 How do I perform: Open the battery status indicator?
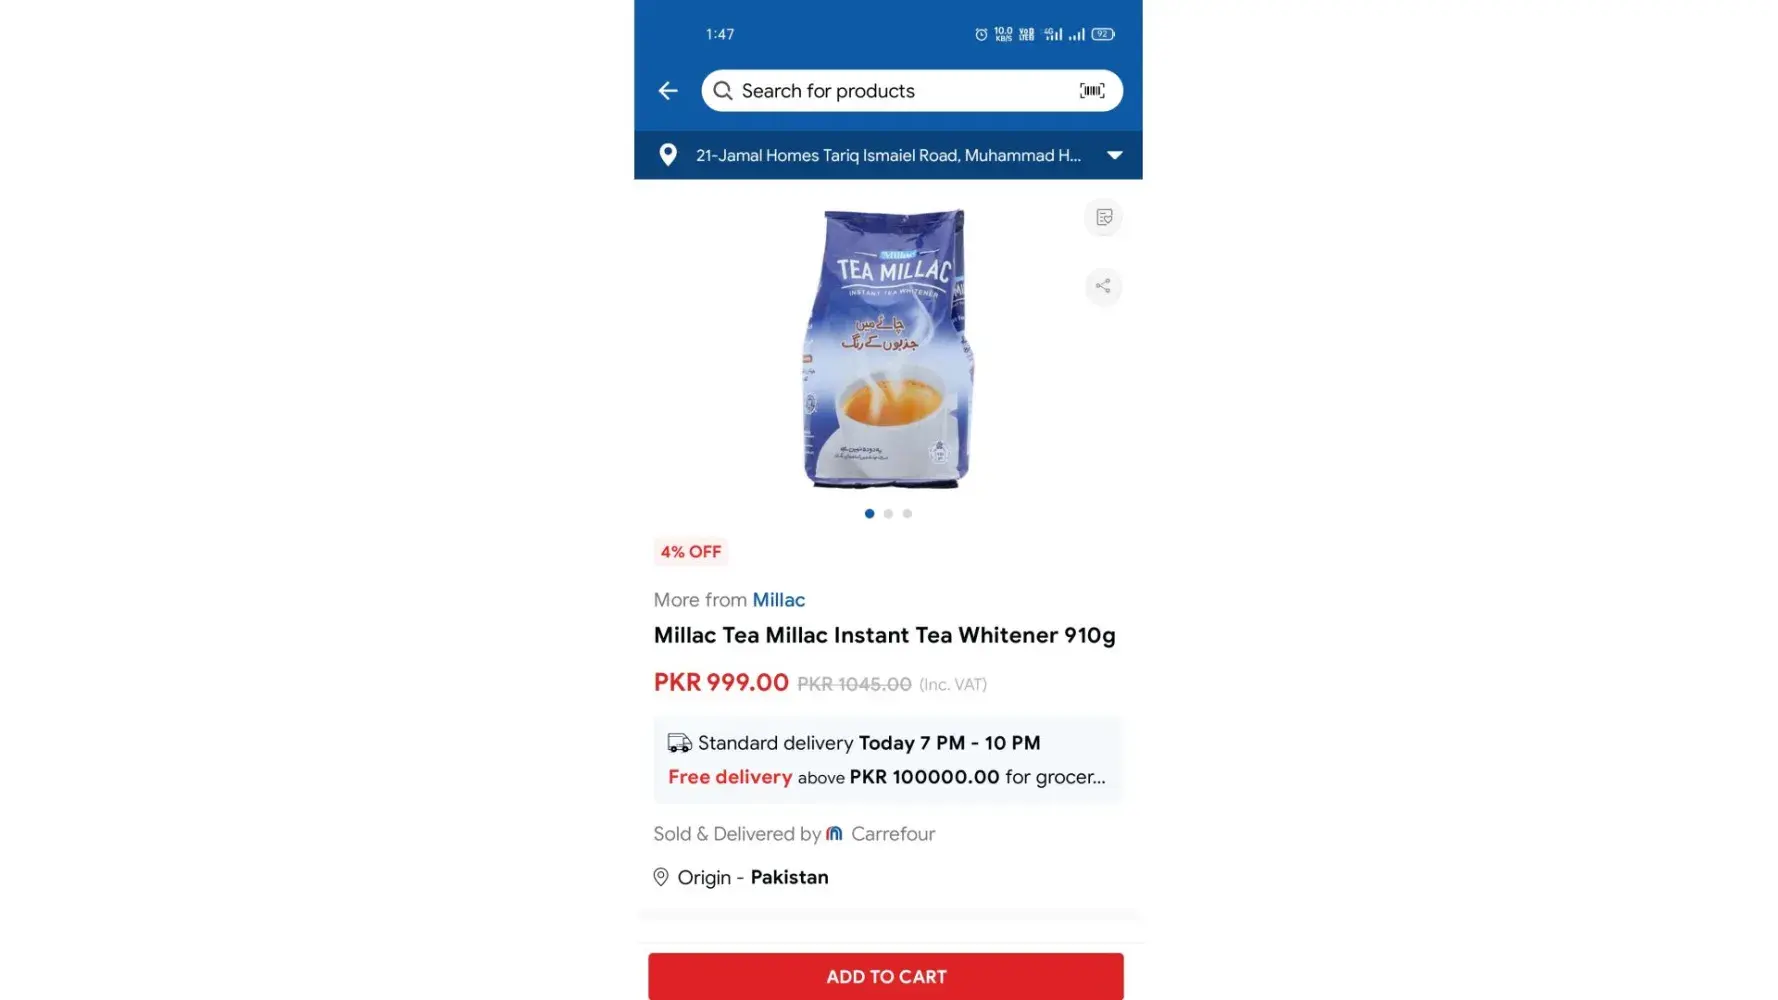pyautogui.click(x=1103, y=34)
